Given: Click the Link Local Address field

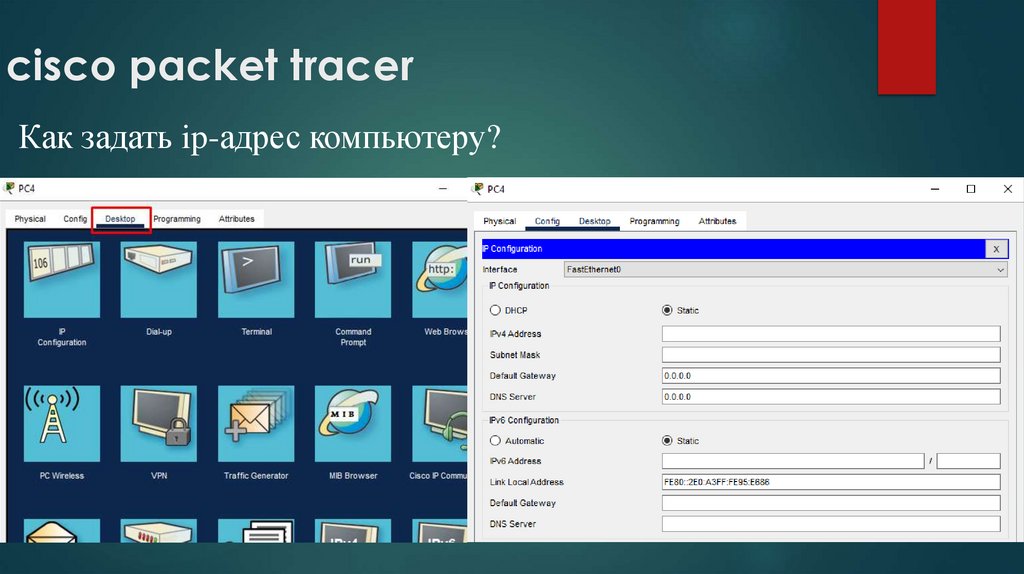Looking at the screenshot, I should coord(831,482).
